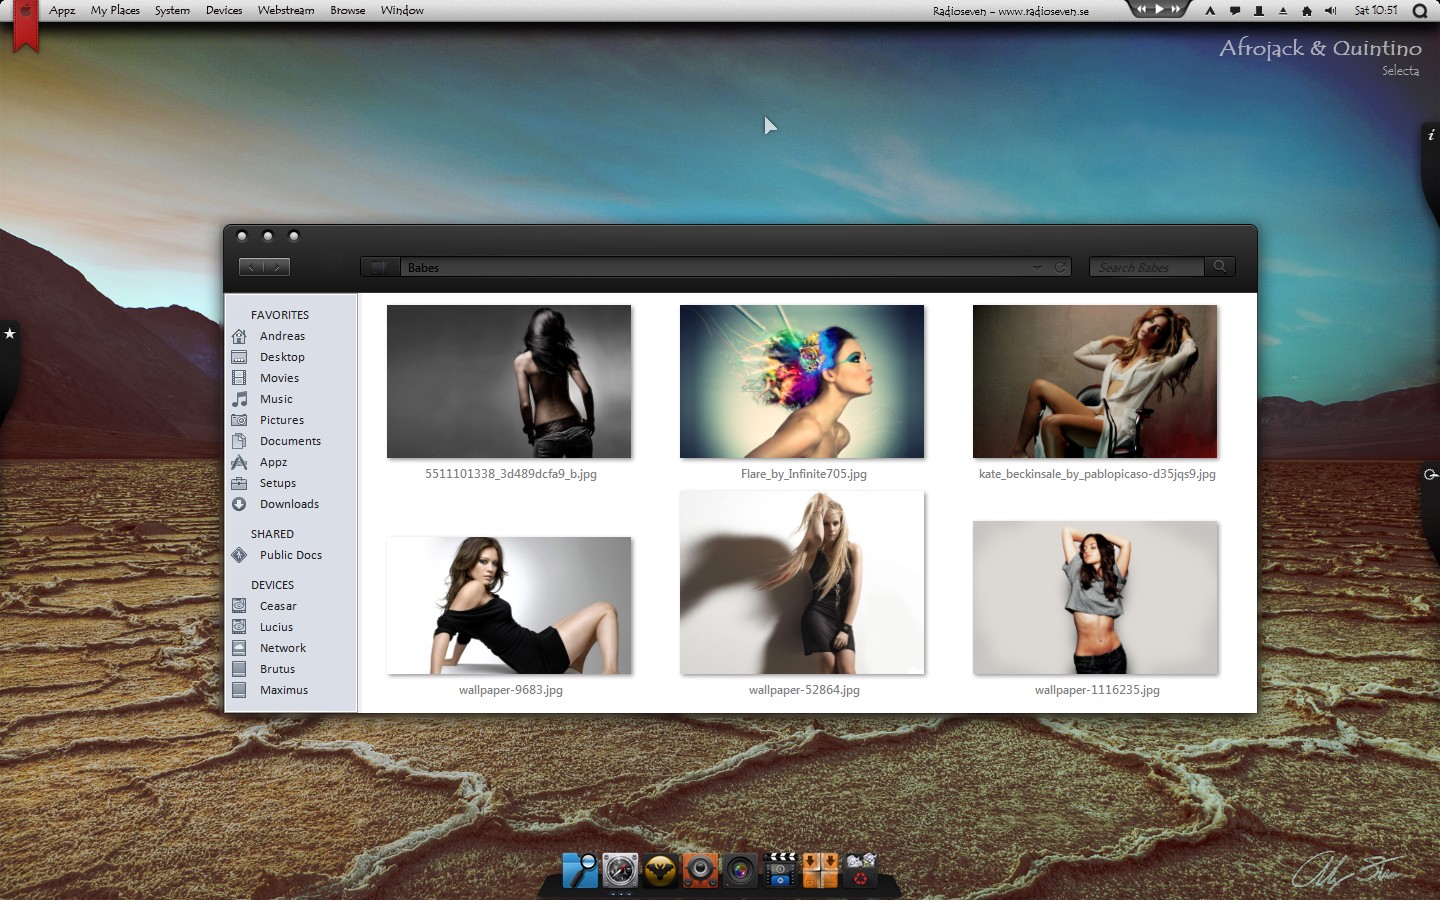This screenshot has width=1440, height=900.
Task: Select the wallpaper-9683.jpg thumbnail
Action: [x=509, y=605]
